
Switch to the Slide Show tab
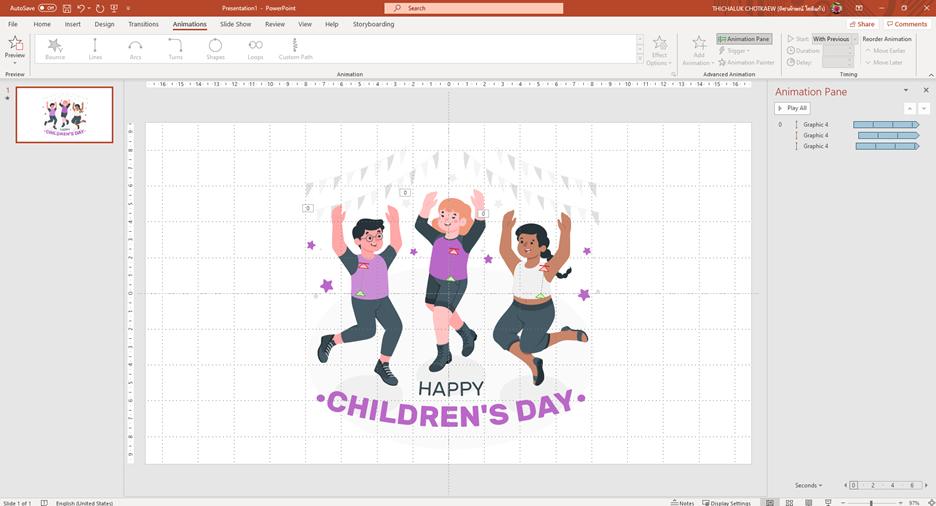tap(235, 24)
